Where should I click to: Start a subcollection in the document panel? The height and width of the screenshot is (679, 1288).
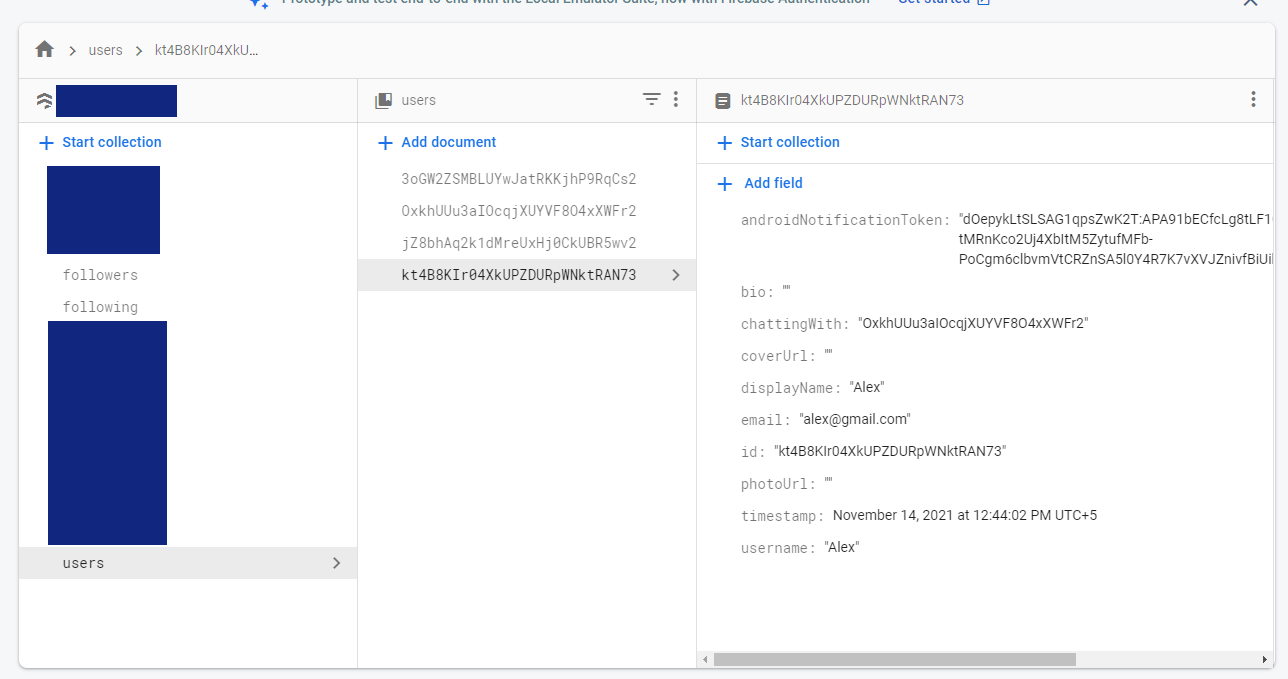coord(779,142)
